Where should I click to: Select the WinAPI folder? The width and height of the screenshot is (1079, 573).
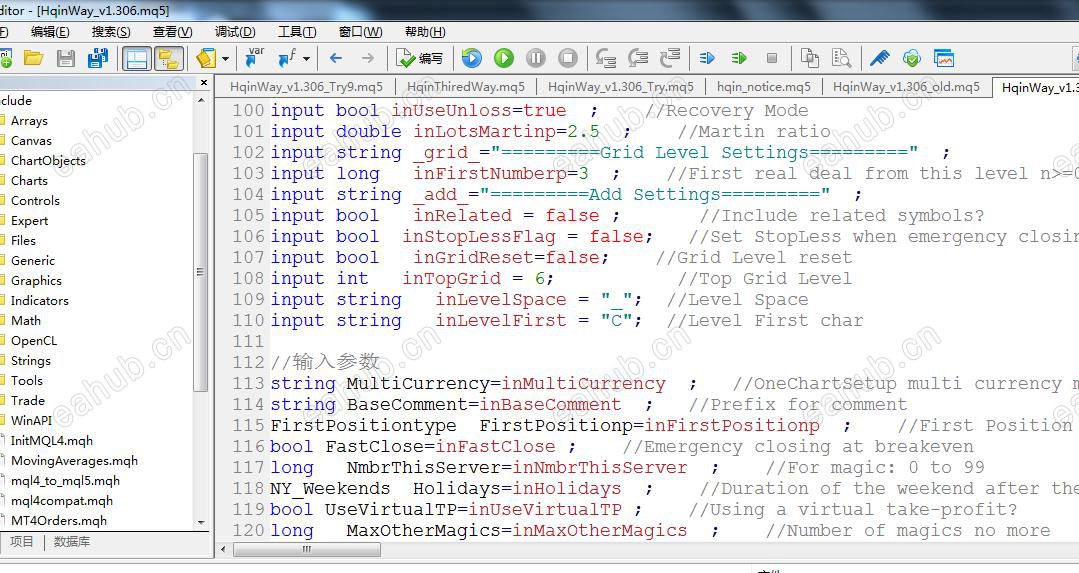tap(31, 420)
